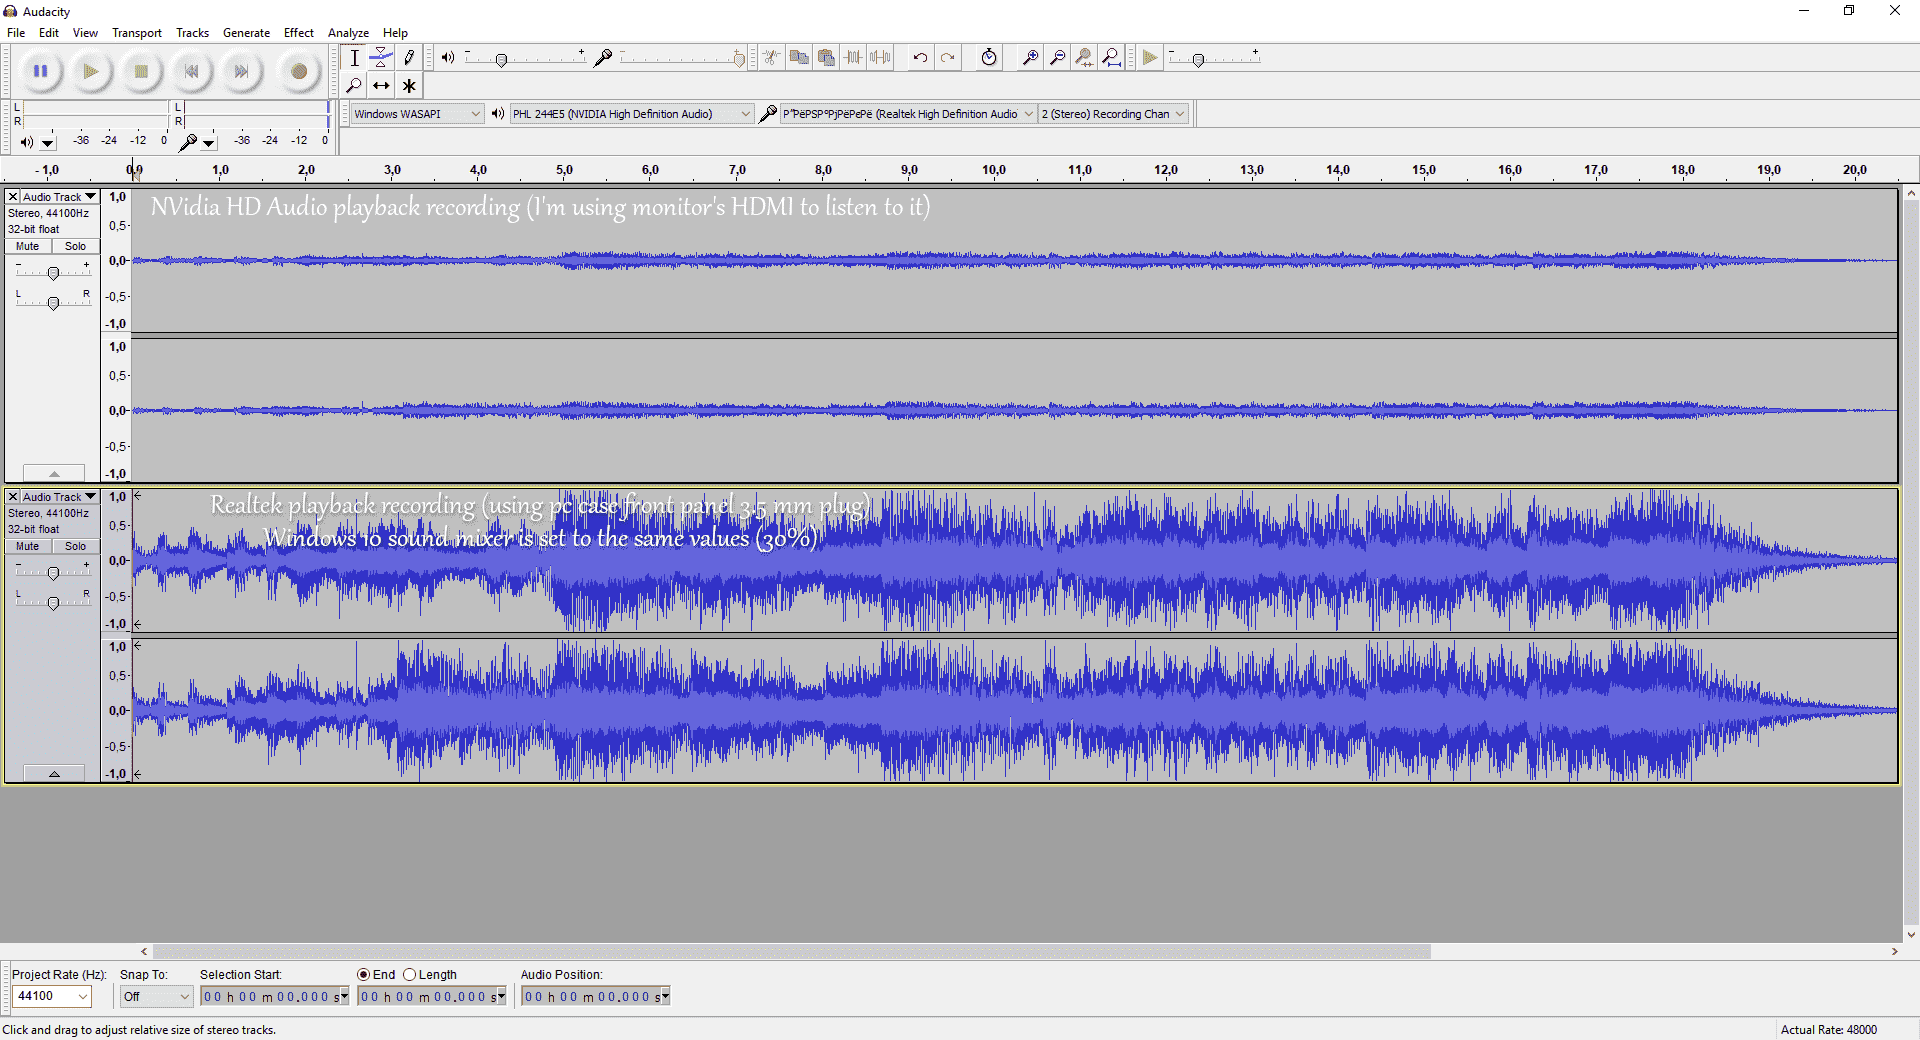The height and width of the screenshot is (1040, 1920).
Task: Click the first track's gain slider
Action: (54, 272)
